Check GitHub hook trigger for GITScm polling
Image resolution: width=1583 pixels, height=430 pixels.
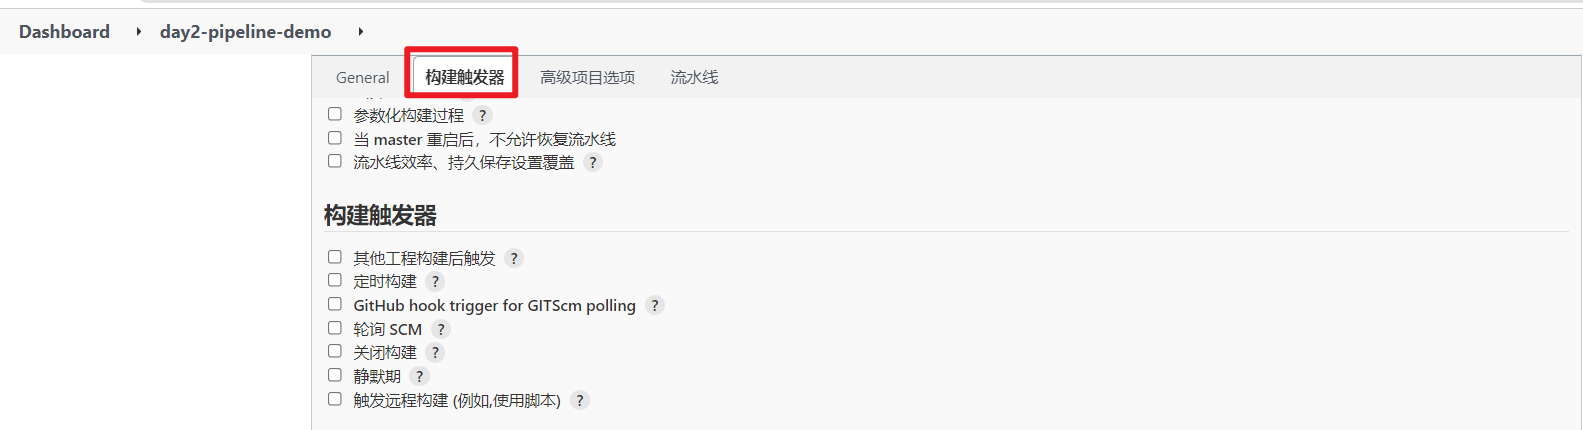click(x=335, y=304)
